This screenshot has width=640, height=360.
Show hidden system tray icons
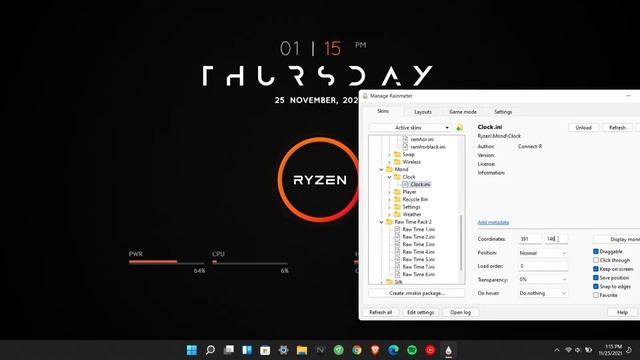(557, 350)
